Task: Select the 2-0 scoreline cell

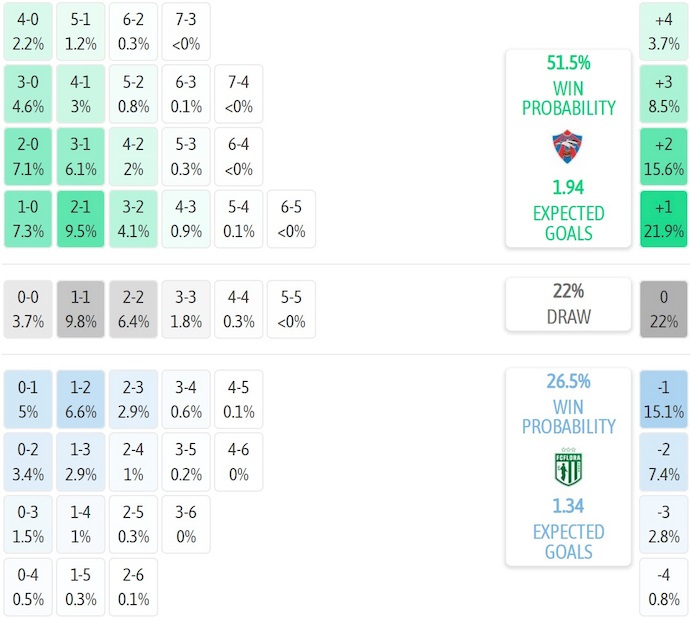Action: tap(30, 156)
